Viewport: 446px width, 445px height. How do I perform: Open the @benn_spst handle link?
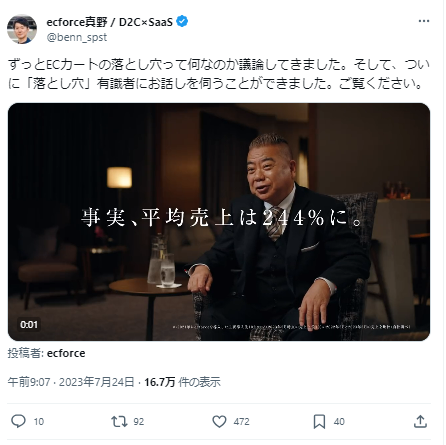click(x=77, y=37)
